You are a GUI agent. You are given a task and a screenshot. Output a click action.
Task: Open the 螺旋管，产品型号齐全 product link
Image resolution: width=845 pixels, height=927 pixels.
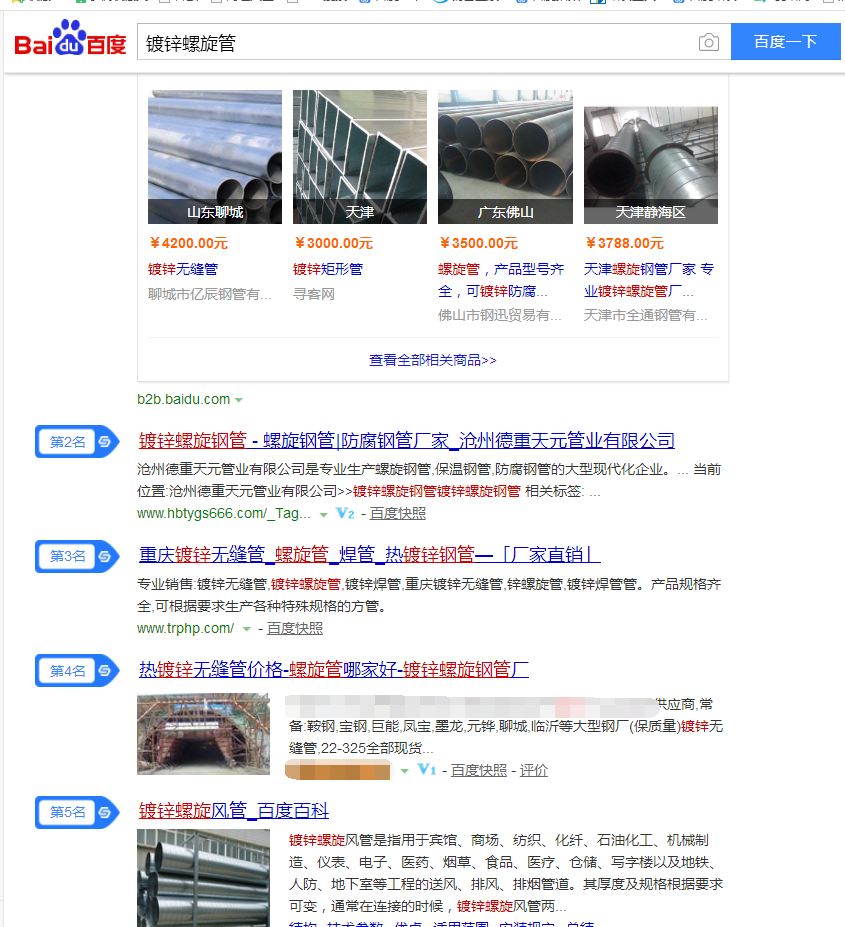tap(501, 280)
